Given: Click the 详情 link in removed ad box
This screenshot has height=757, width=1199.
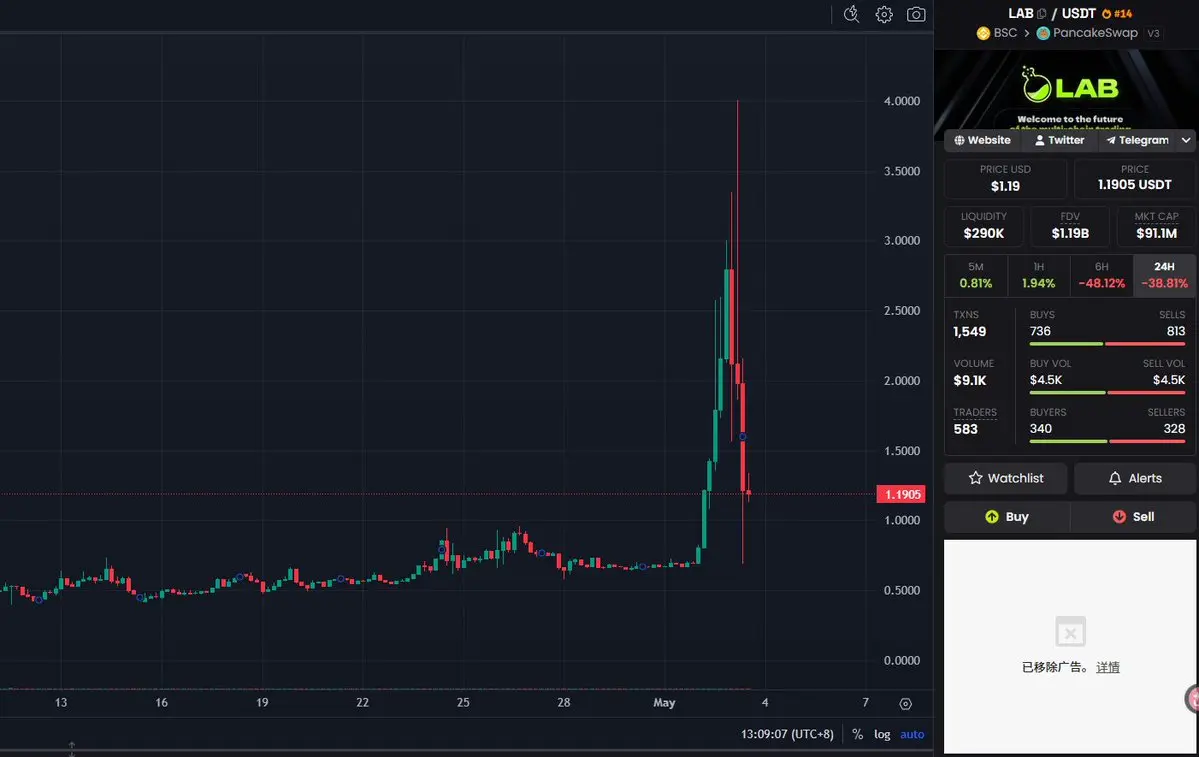Looking at the screenshot, I should (1108, 668).
